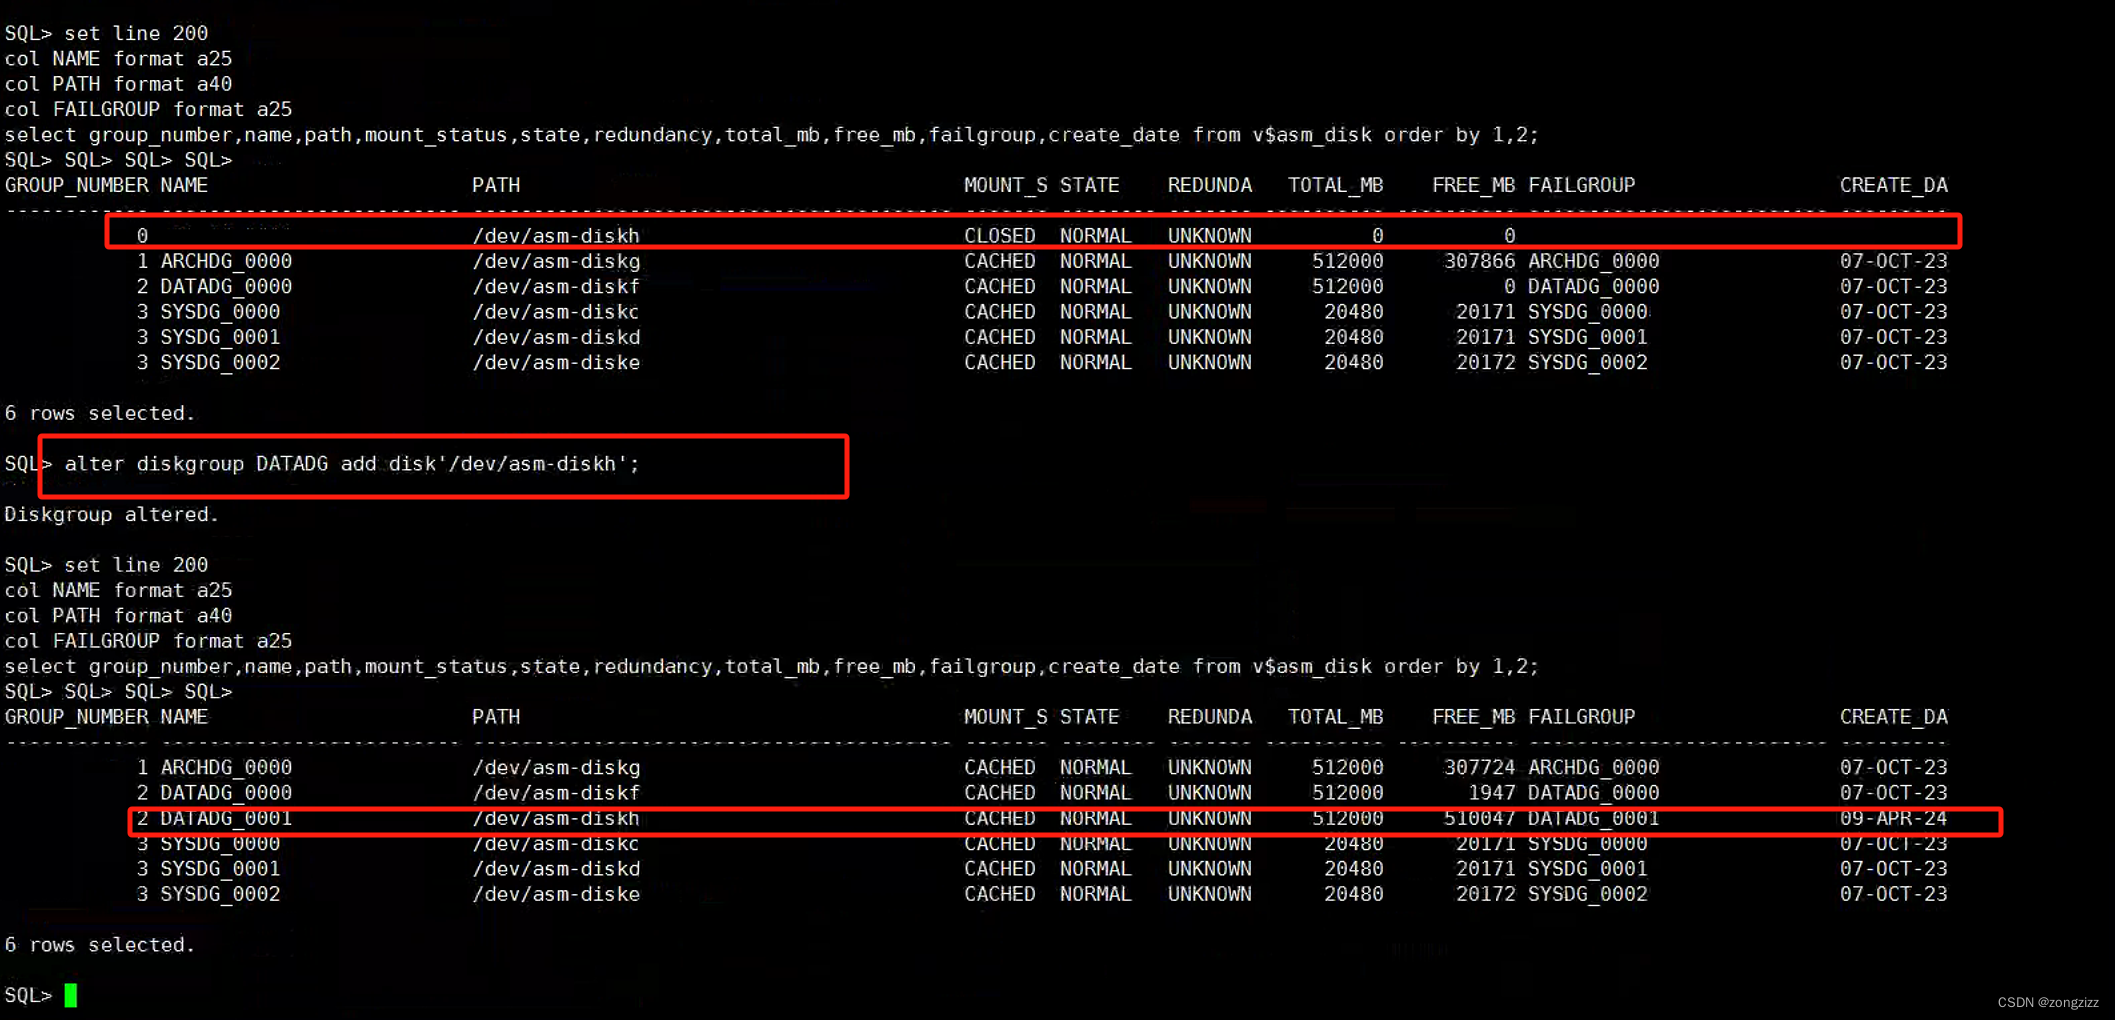Click /dev/asm-diskg path in row with 307724
The height and width of the screenshot is (1020, 2115).
point(555,767)
